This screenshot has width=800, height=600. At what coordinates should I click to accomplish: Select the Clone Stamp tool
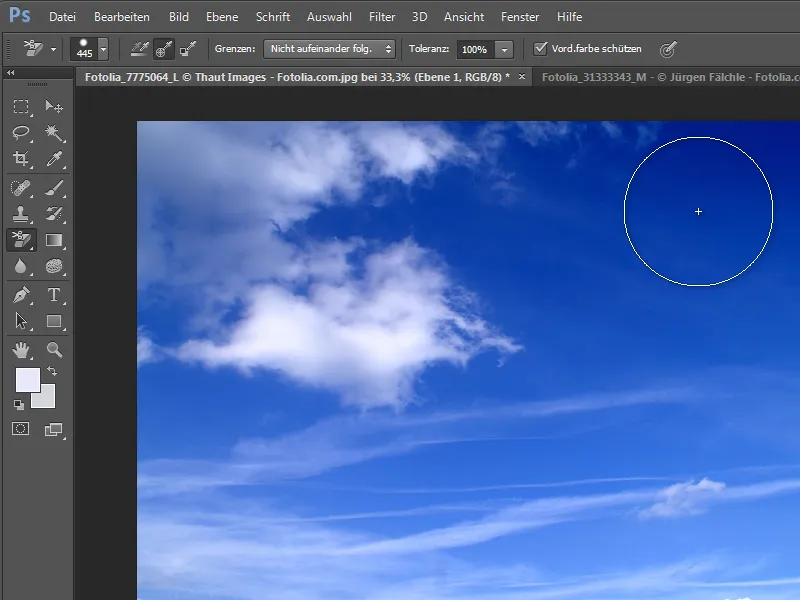21,214
